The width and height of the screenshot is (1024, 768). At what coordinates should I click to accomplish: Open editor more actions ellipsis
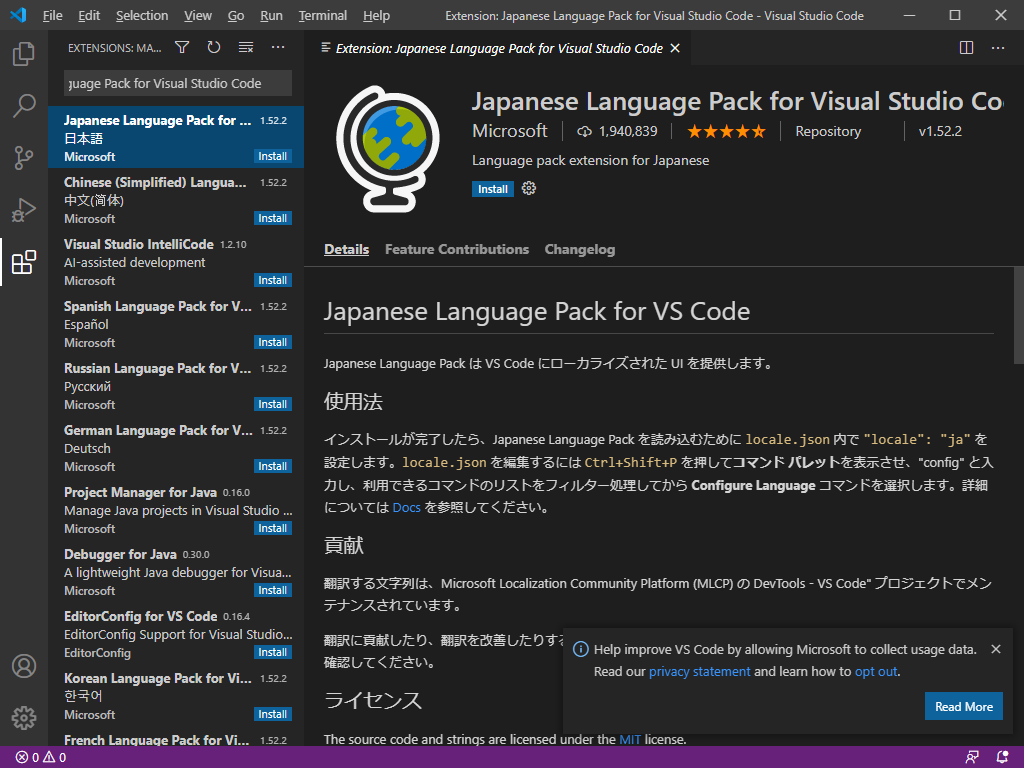pos(998,48)
